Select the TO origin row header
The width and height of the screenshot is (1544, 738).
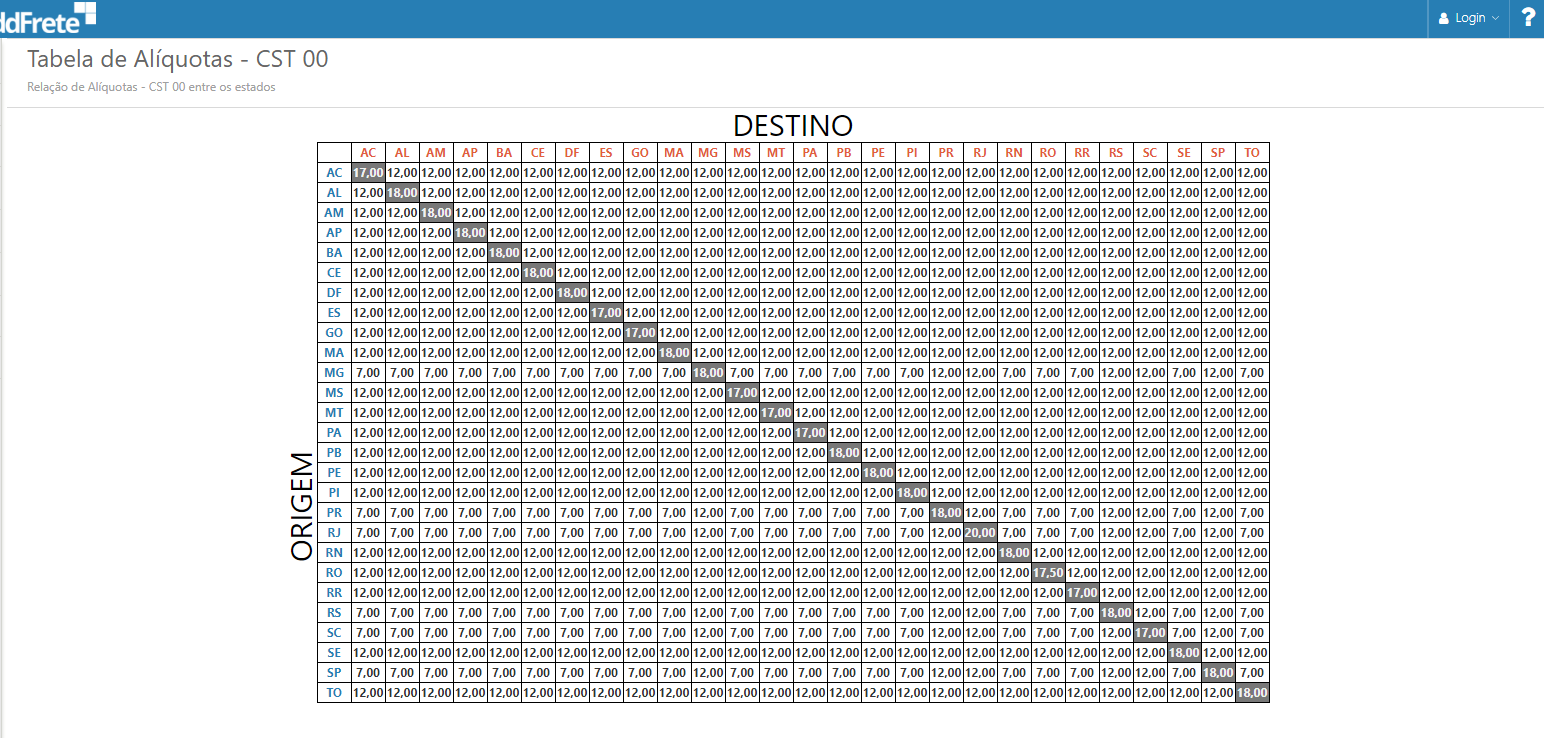coord(334,692)
